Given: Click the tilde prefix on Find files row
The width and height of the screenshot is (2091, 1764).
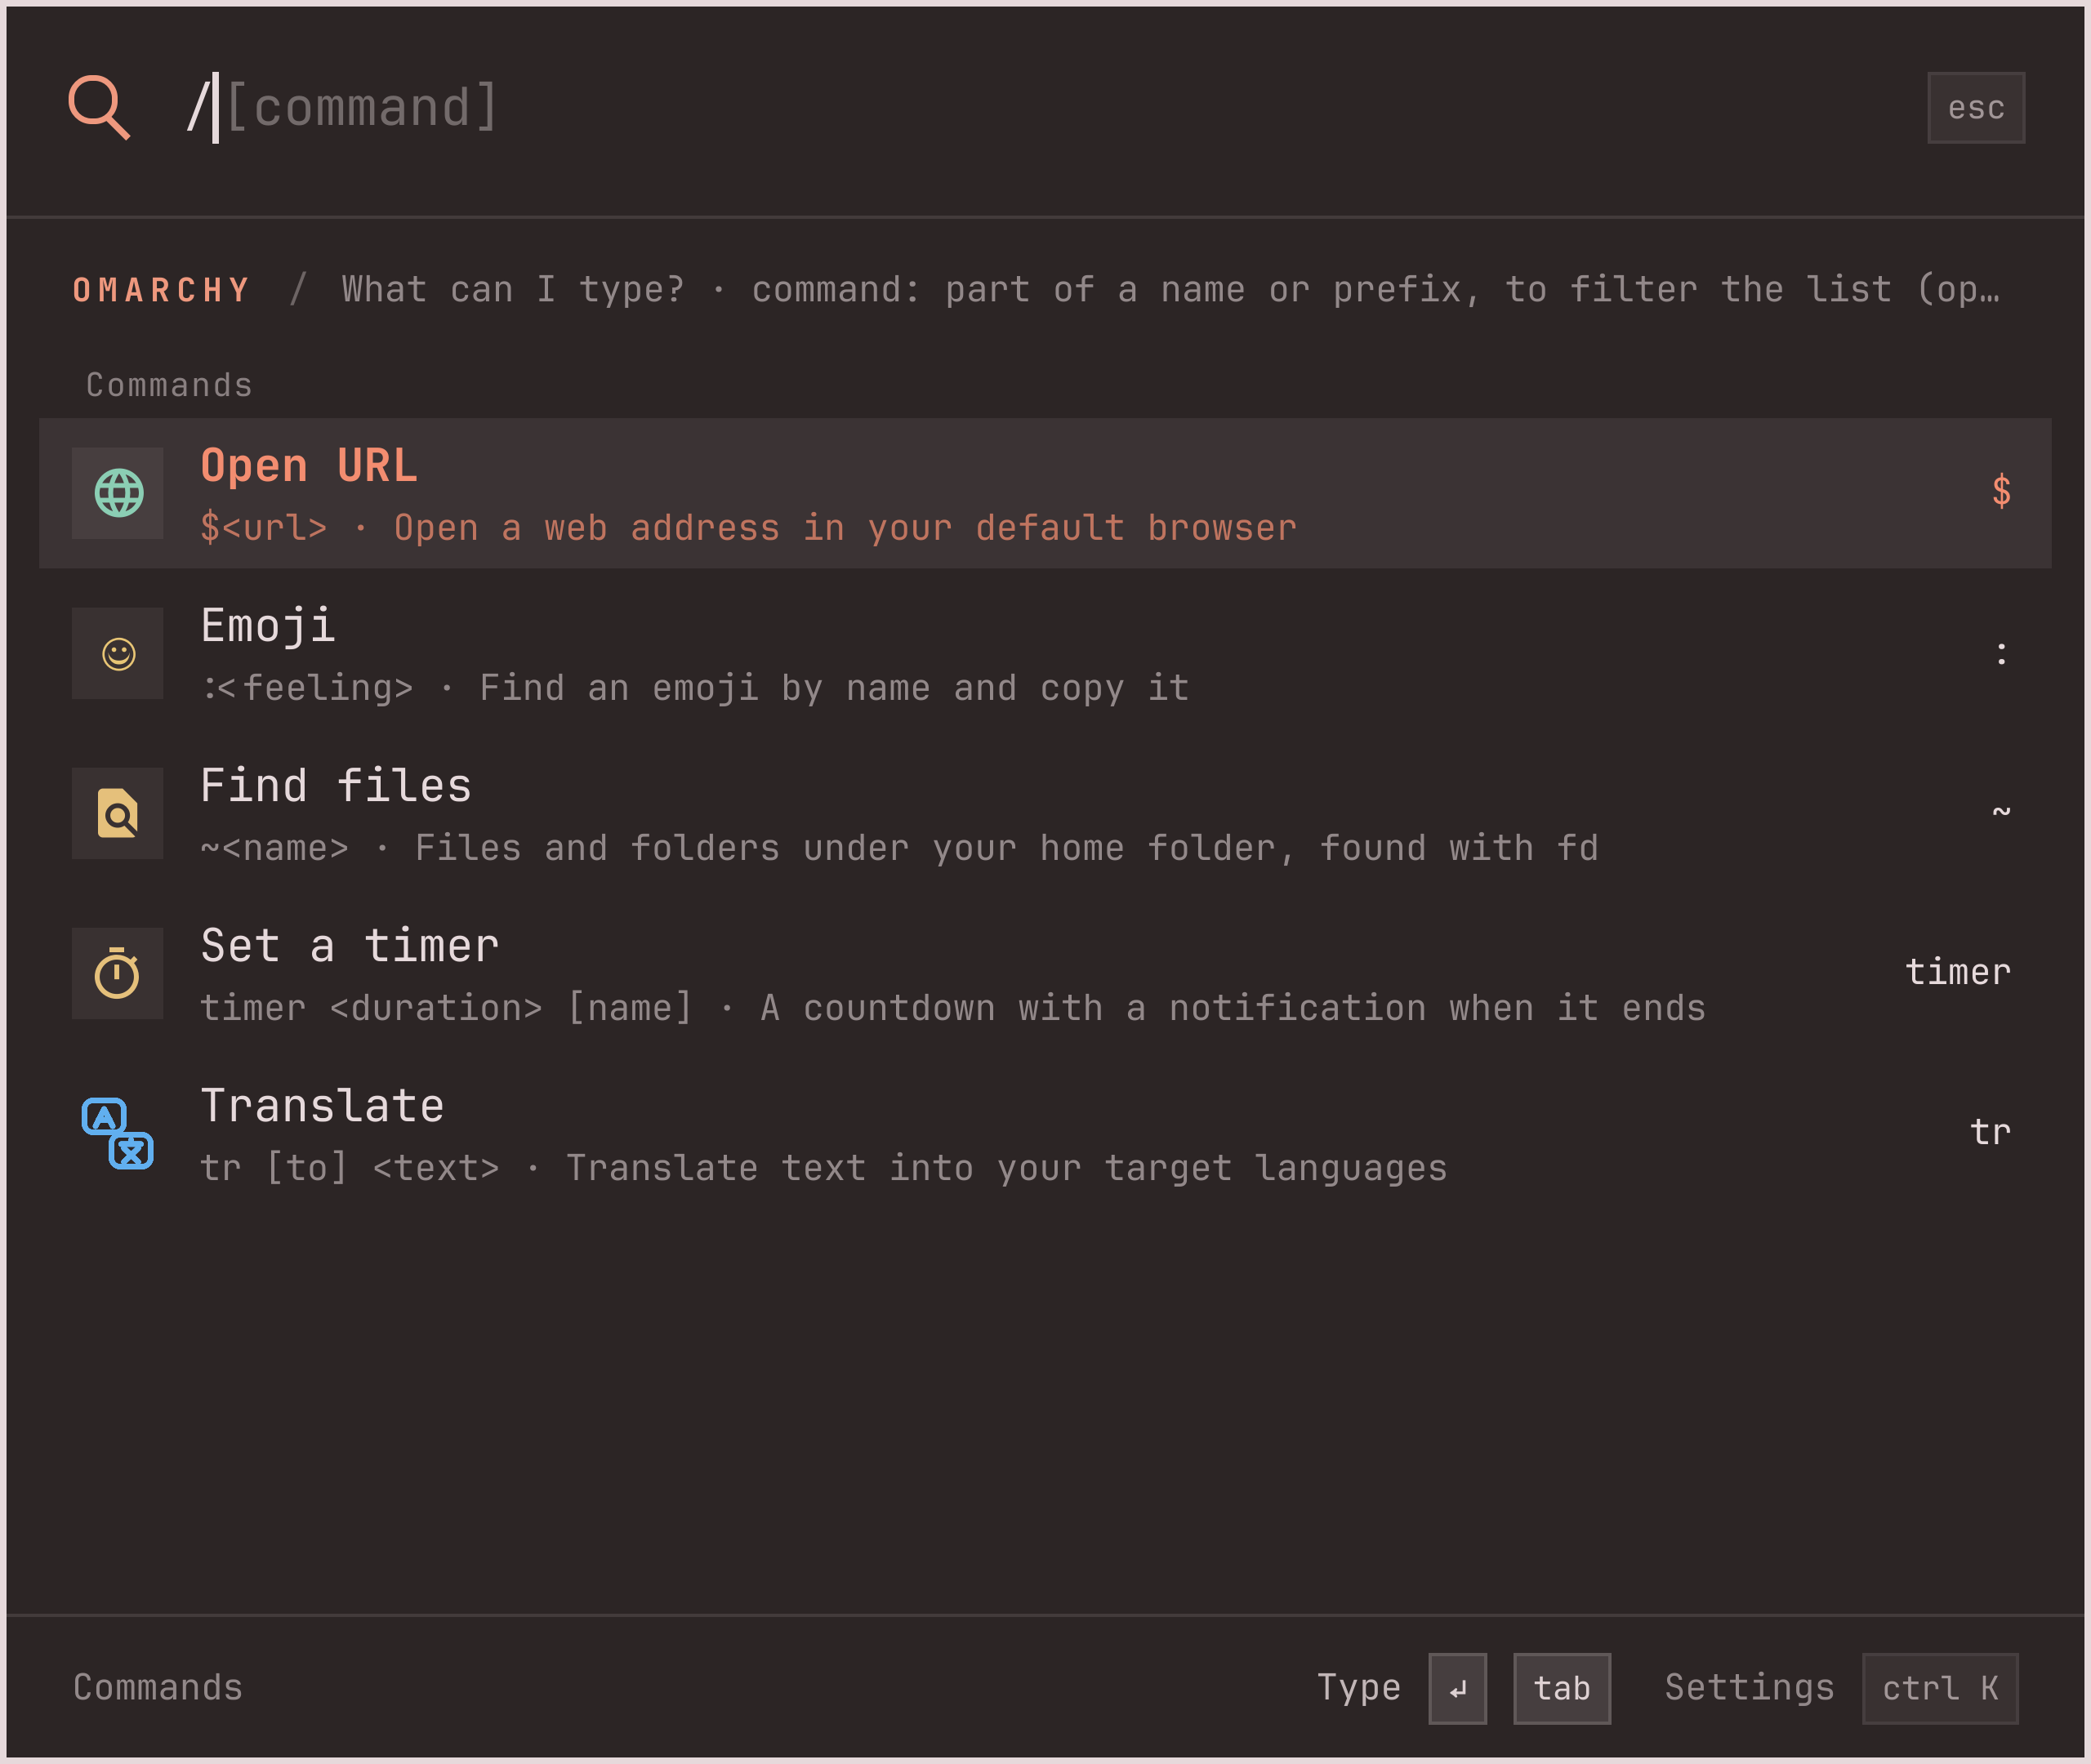Looking at the screenshot, I should [x=2001, y=810].
